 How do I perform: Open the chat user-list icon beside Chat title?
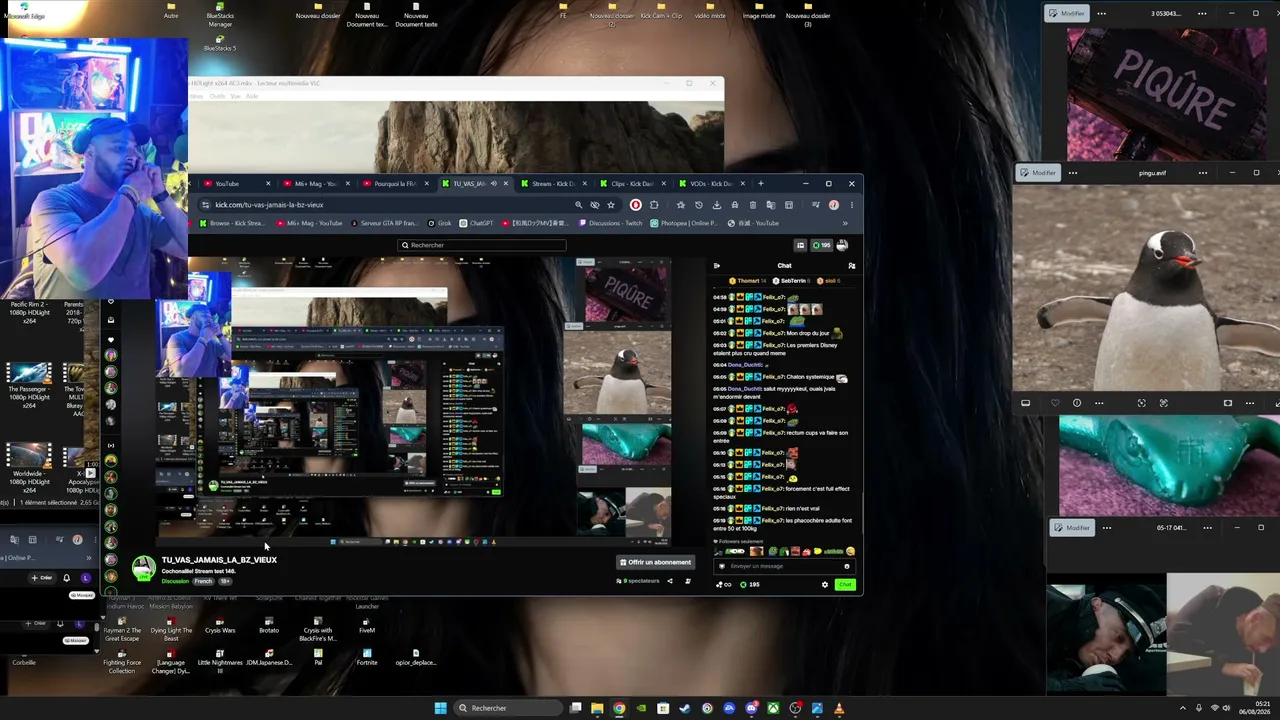[x=851, y=266]
